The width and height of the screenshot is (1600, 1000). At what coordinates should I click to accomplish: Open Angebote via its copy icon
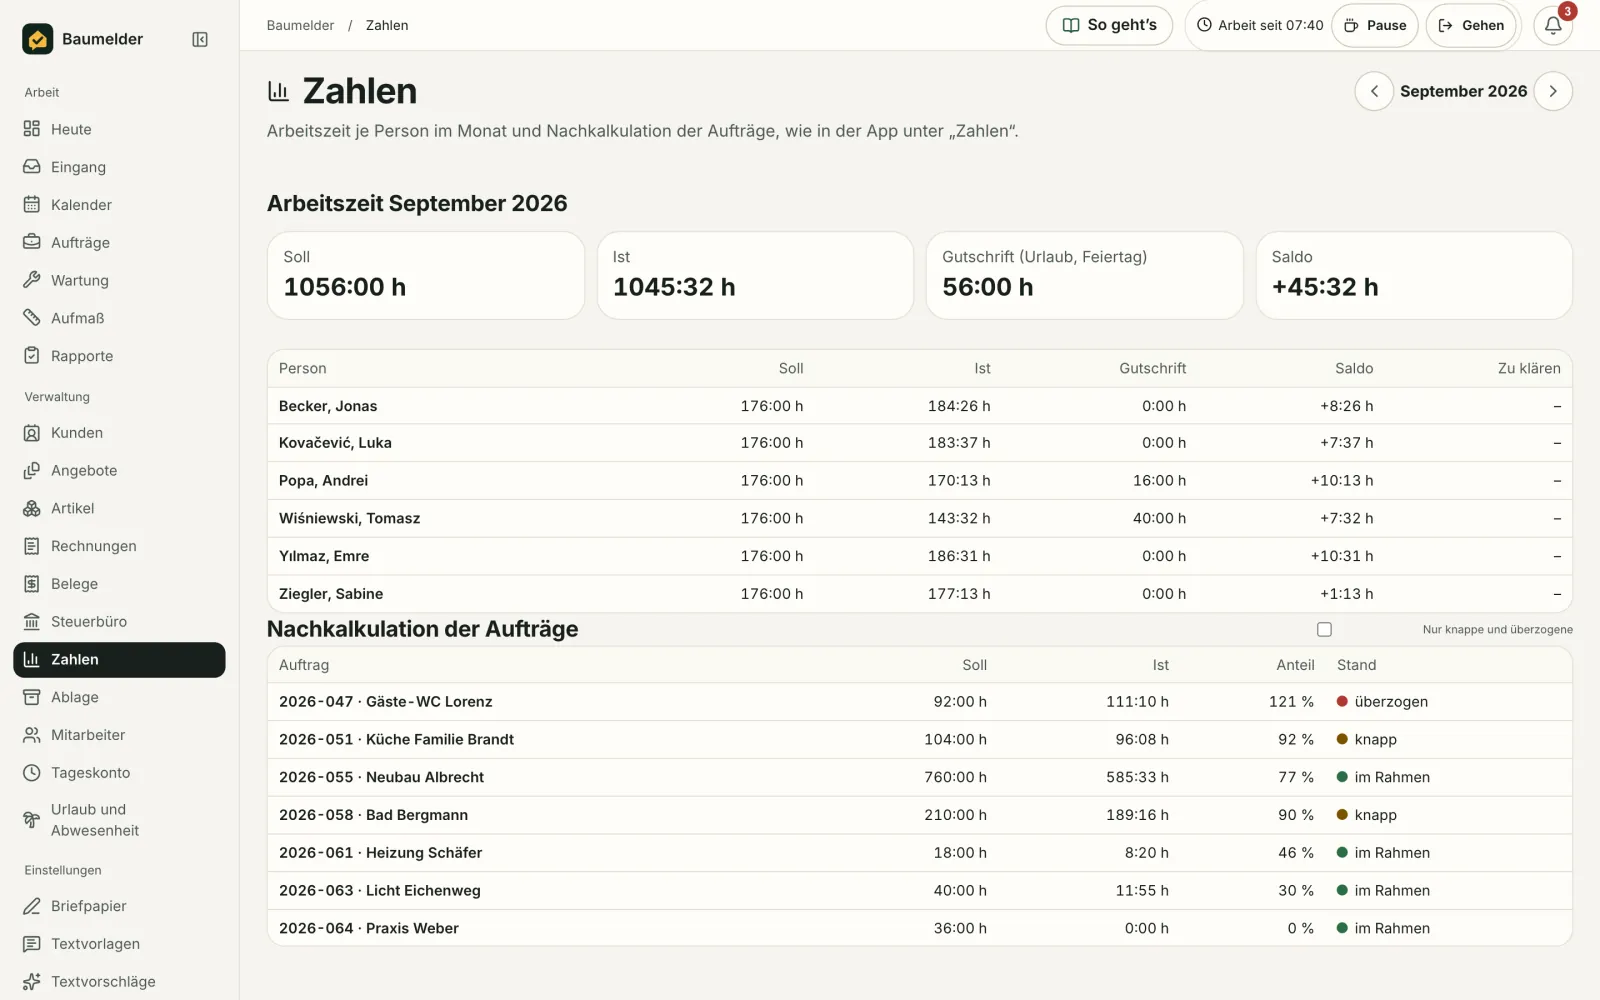(32, 471)
